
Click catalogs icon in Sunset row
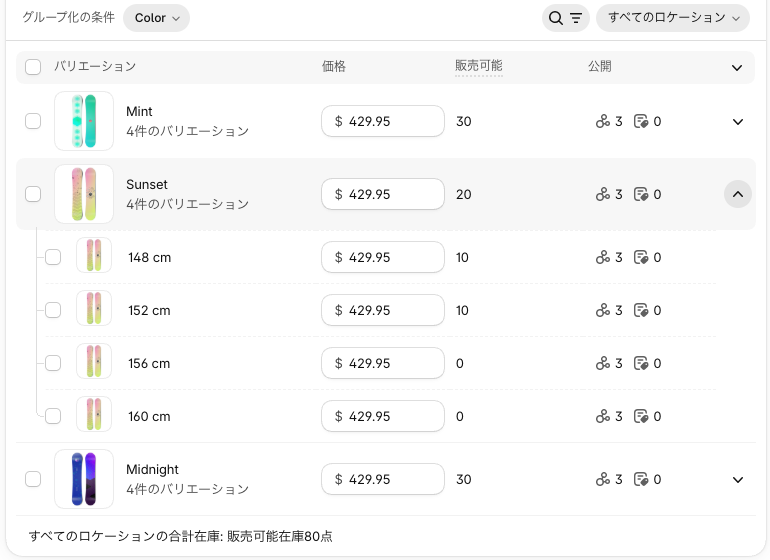click(x=641, y=195)
